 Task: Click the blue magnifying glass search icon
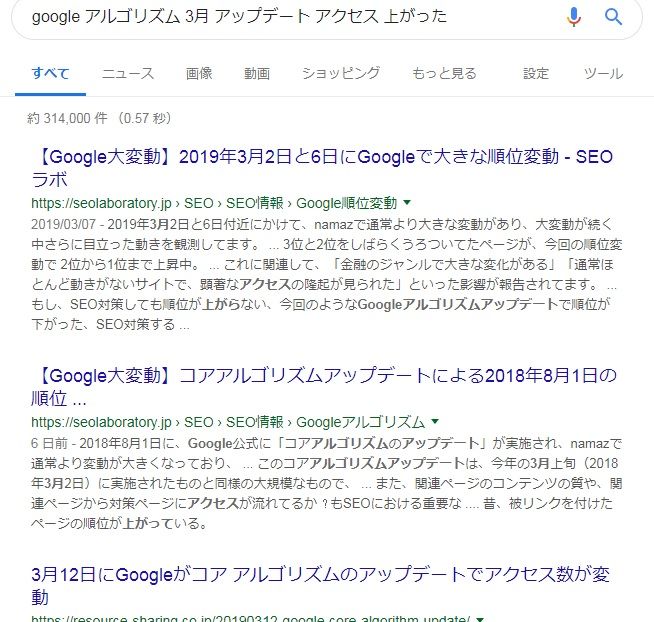coord(613,17)
